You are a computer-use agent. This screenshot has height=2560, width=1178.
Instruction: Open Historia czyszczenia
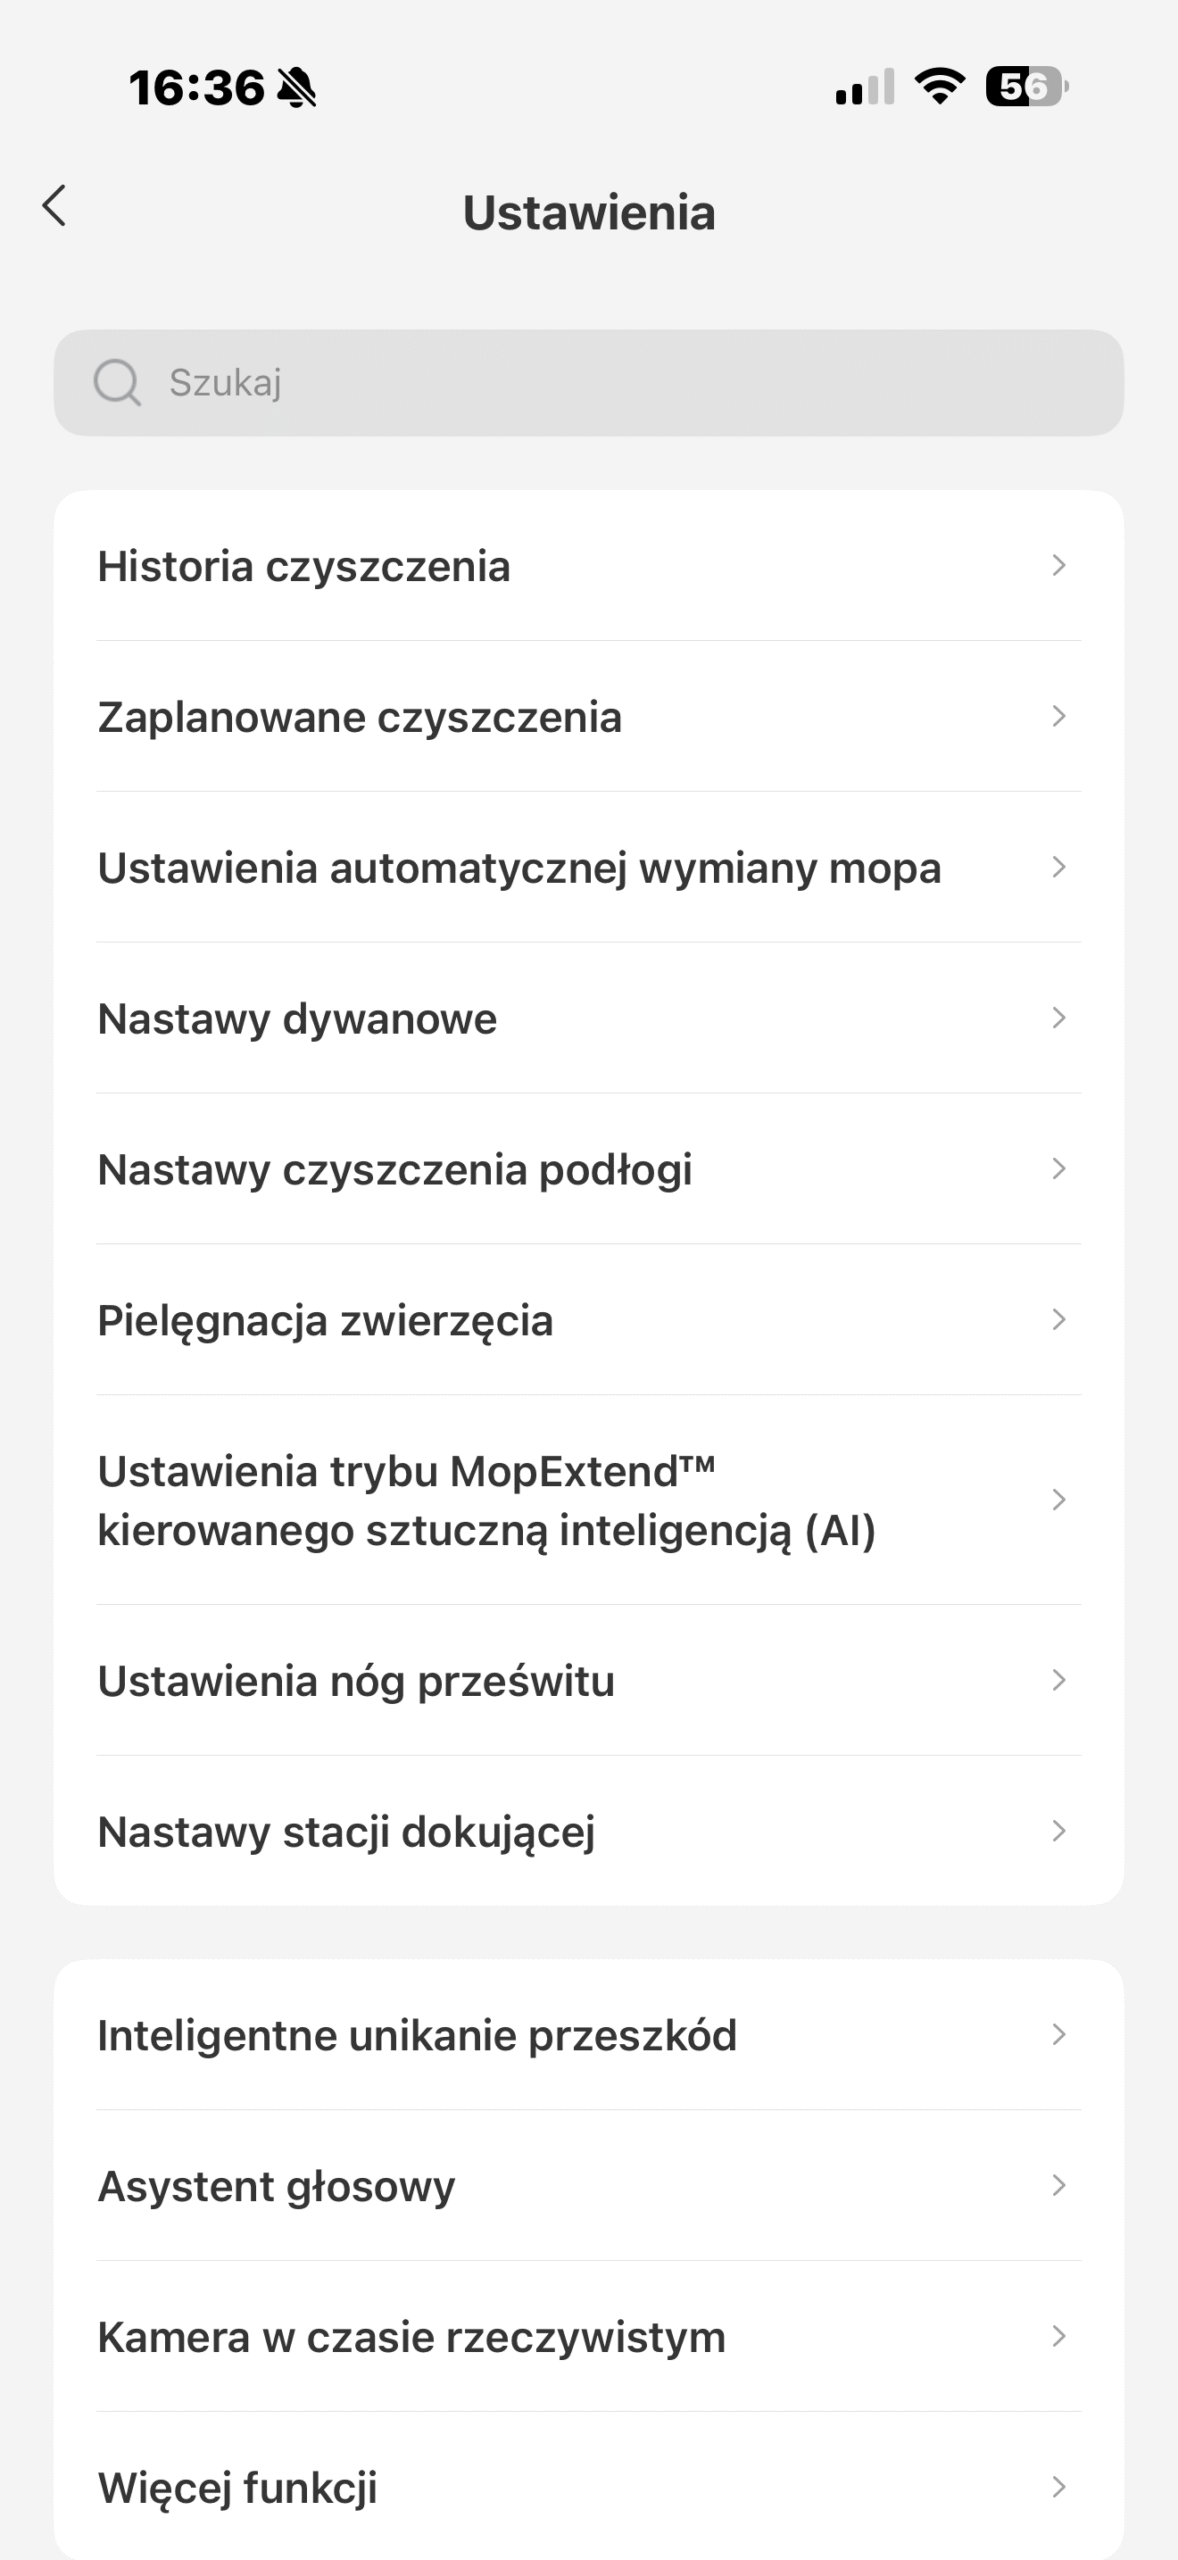[304, 566]
